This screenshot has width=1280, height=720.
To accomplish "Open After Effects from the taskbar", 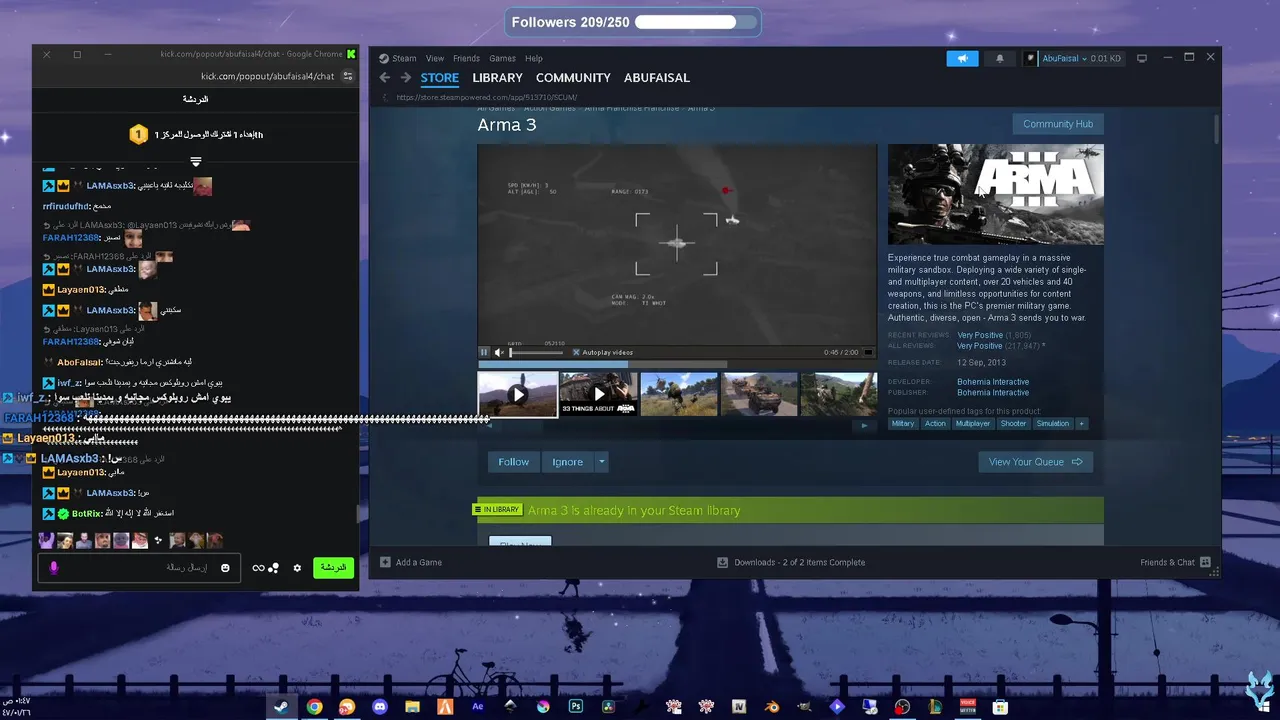I will click(478, 707).
